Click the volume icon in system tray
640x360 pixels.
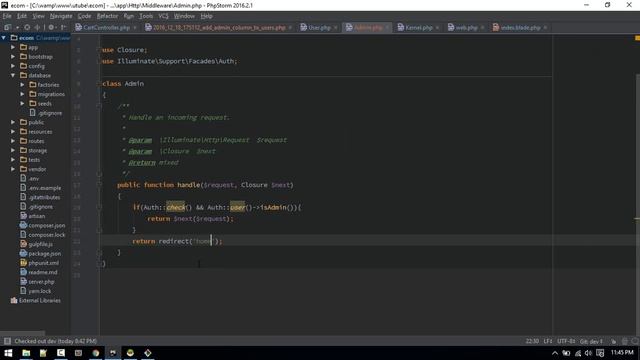588,353
